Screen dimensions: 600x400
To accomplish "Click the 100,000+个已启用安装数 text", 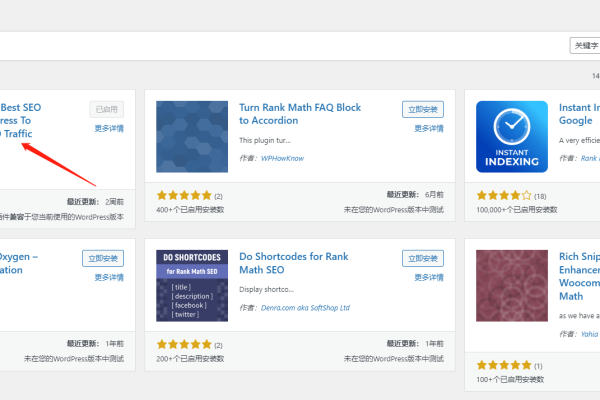I will [x=517, y=210].
